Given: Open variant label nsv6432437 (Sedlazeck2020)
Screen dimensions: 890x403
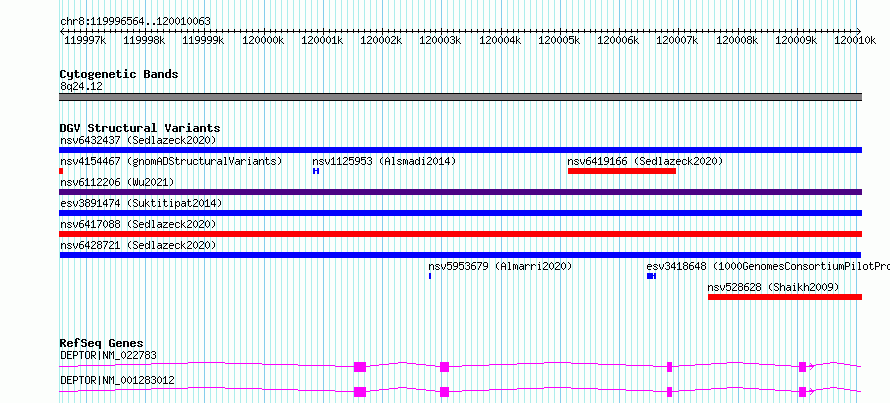Looking at the screenshot, I should [x=138, y=140].
